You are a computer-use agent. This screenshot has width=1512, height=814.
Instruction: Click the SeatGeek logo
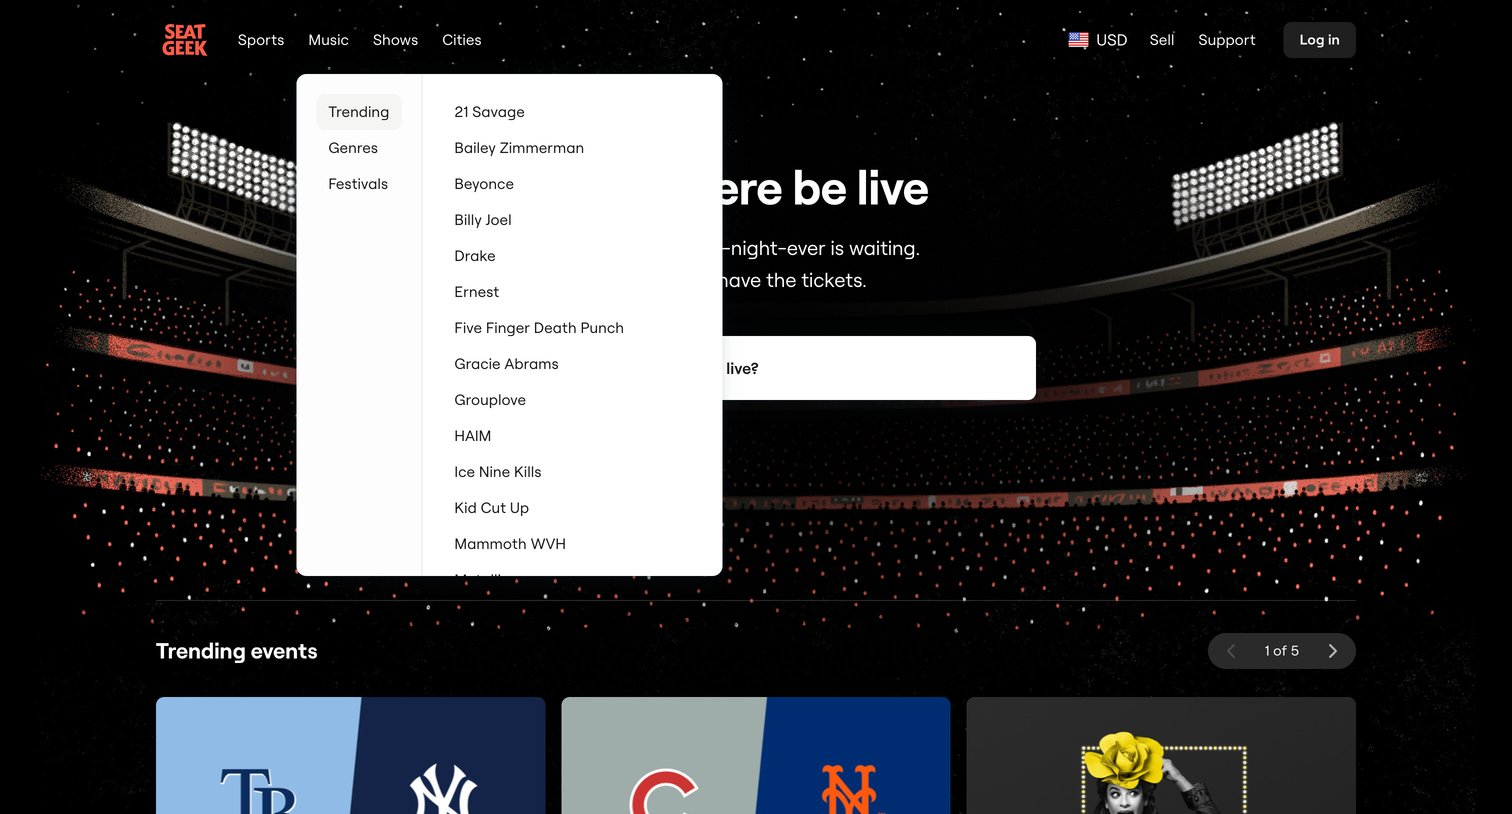click(185, 40)
